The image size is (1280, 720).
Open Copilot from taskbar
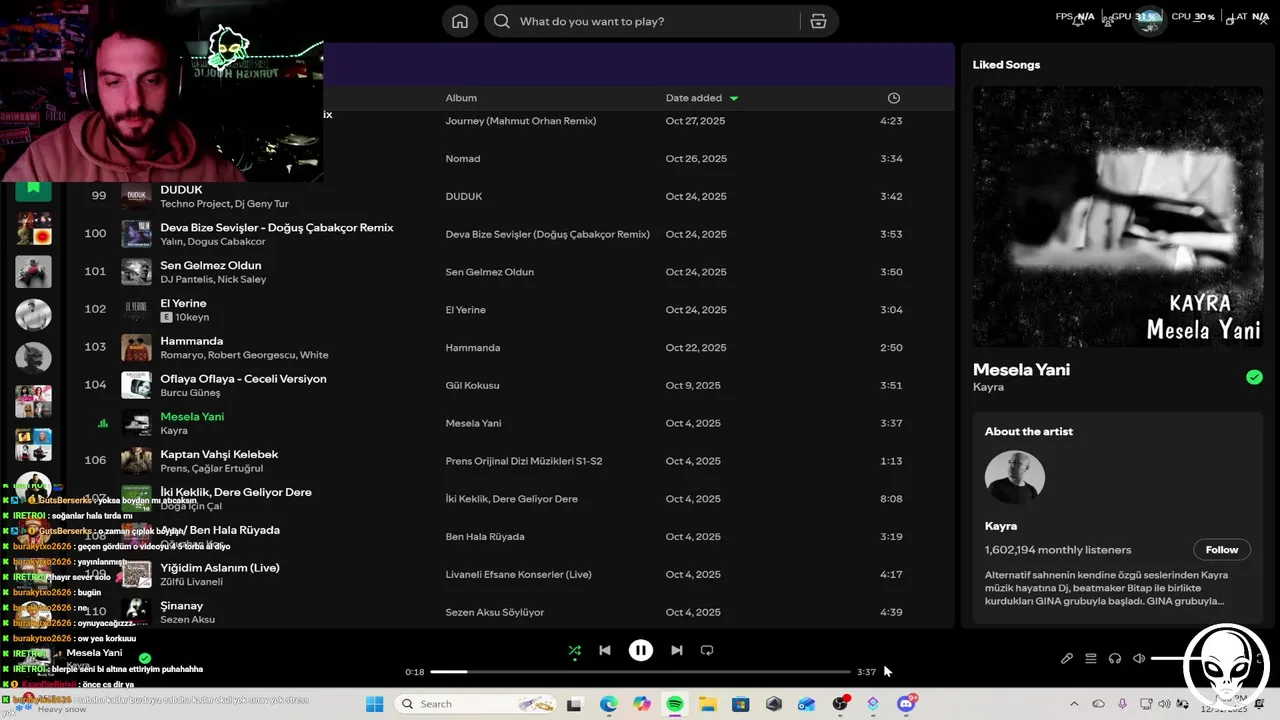[x=642, y=704]
